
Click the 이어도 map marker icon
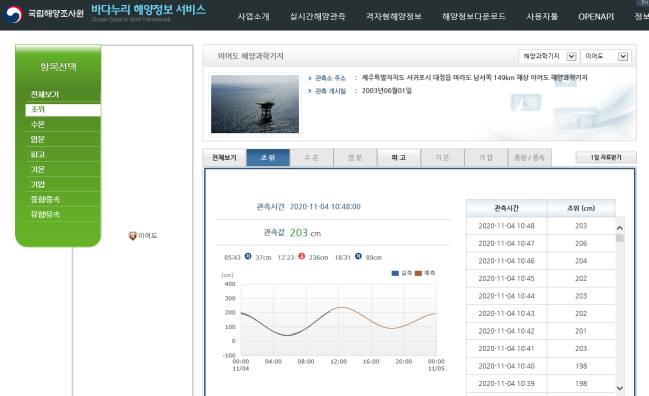click(132, 236)
